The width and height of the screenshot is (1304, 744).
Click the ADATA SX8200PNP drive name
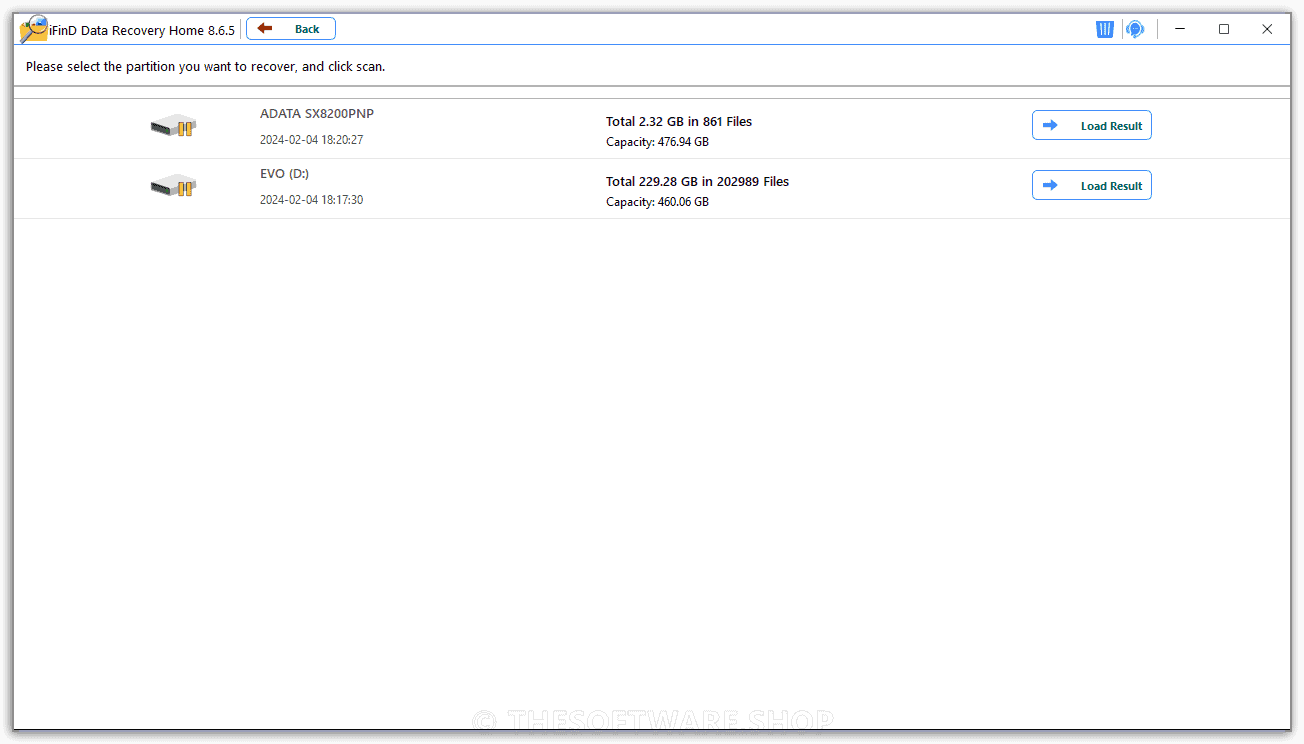(317, 114)
